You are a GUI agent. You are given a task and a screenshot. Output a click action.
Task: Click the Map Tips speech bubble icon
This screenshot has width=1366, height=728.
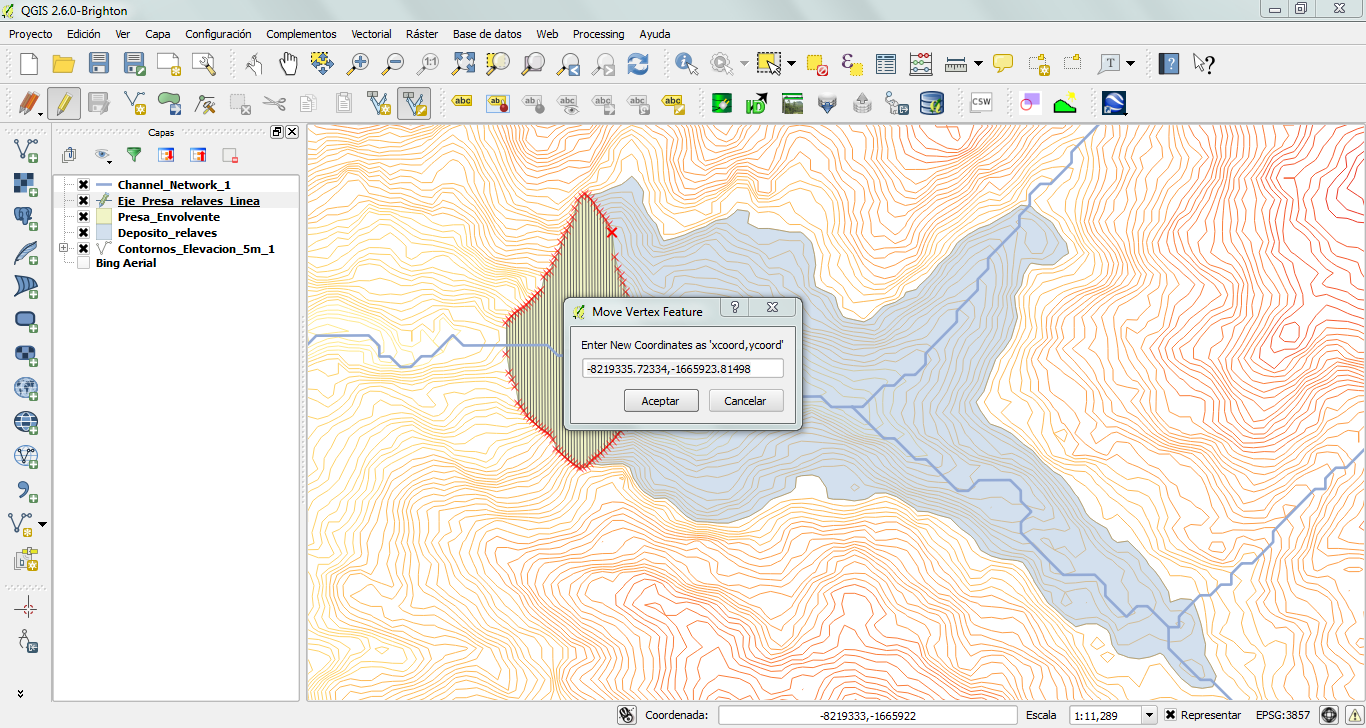(x=1003, y=64)
